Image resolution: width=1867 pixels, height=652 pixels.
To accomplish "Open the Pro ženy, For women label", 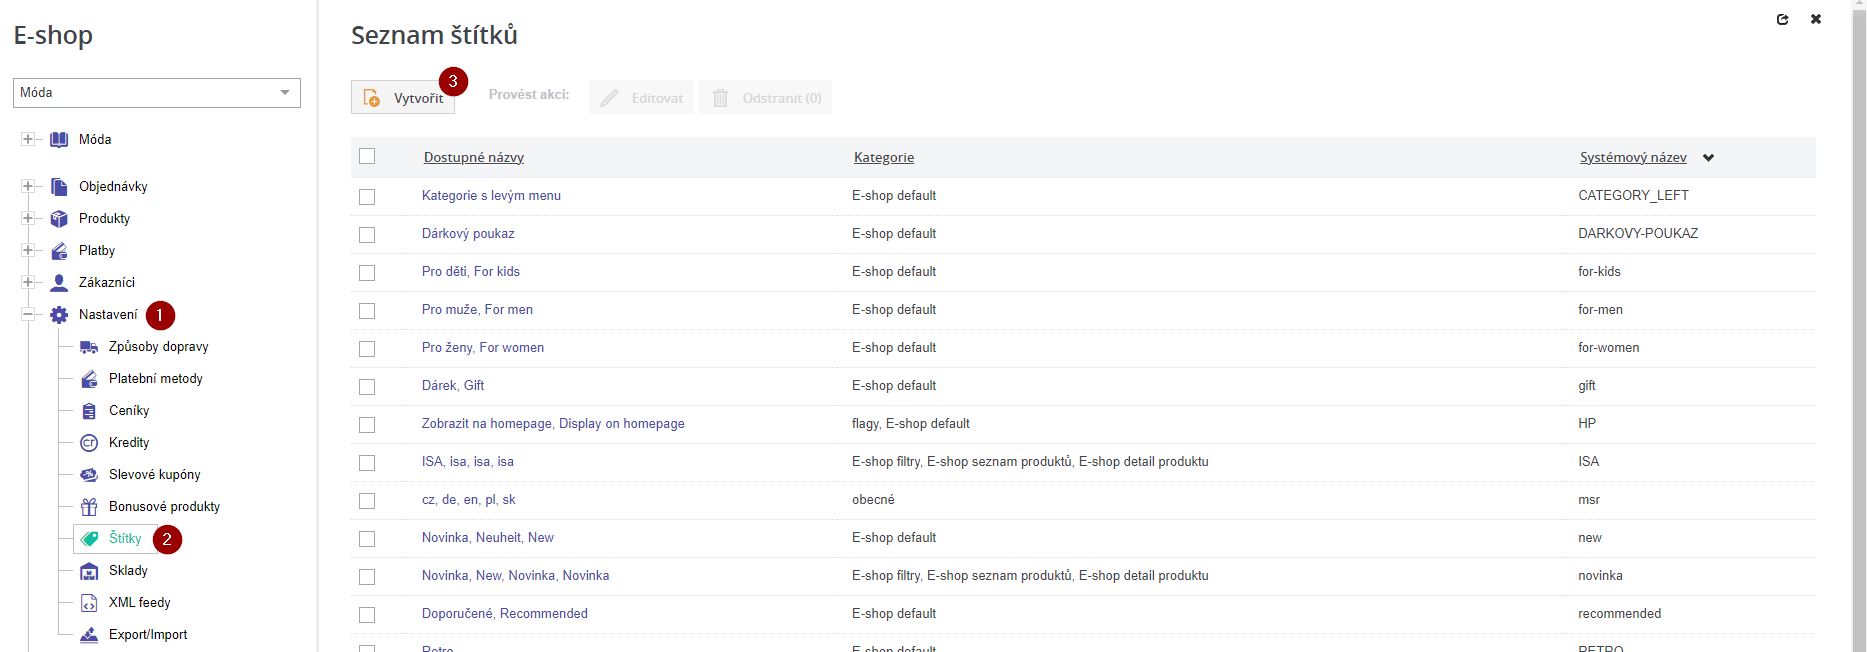I will coord(483,348).
